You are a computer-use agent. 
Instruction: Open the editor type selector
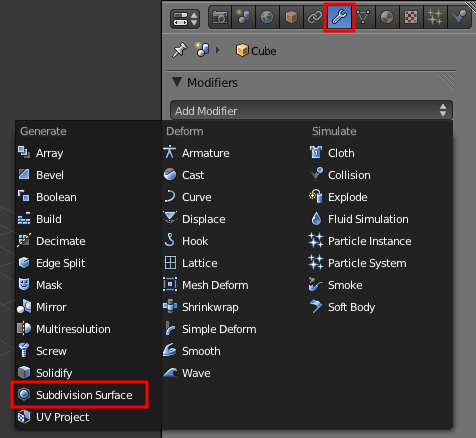[185, 18]
